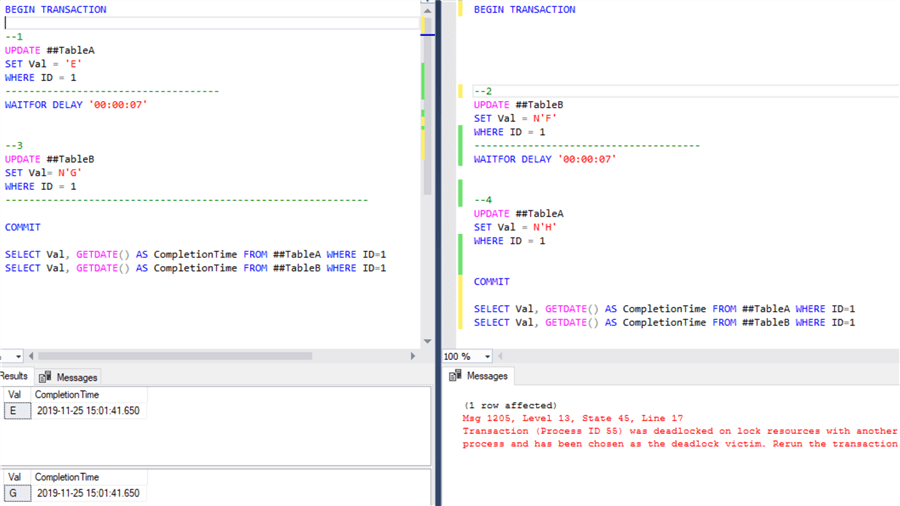Screen dimensions: 900x506
Task: Click the Messages tab icon in left pane
Action: tap(45, 377)
